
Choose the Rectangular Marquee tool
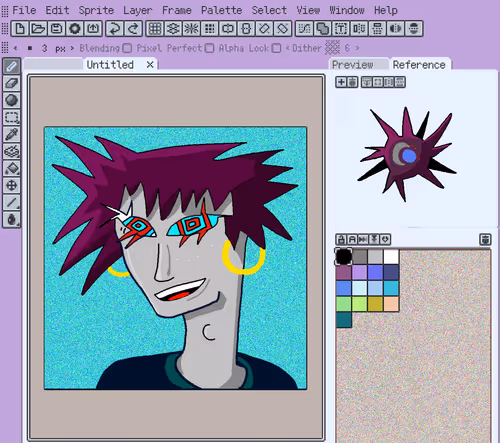coord(12,117)
